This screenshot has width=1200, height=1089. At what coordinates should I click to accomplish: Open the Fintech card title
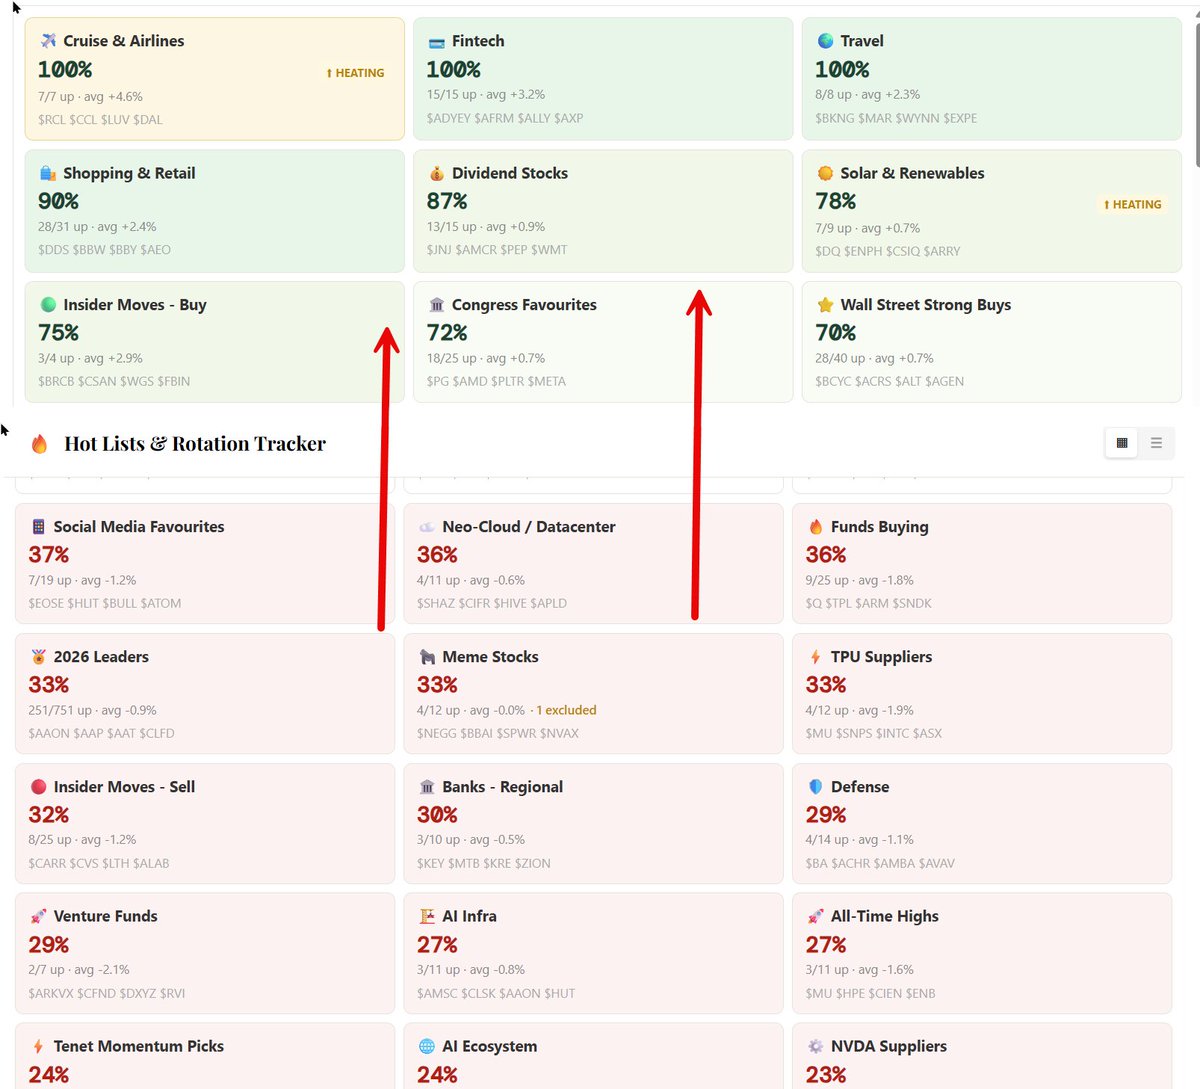pos(478,41)
